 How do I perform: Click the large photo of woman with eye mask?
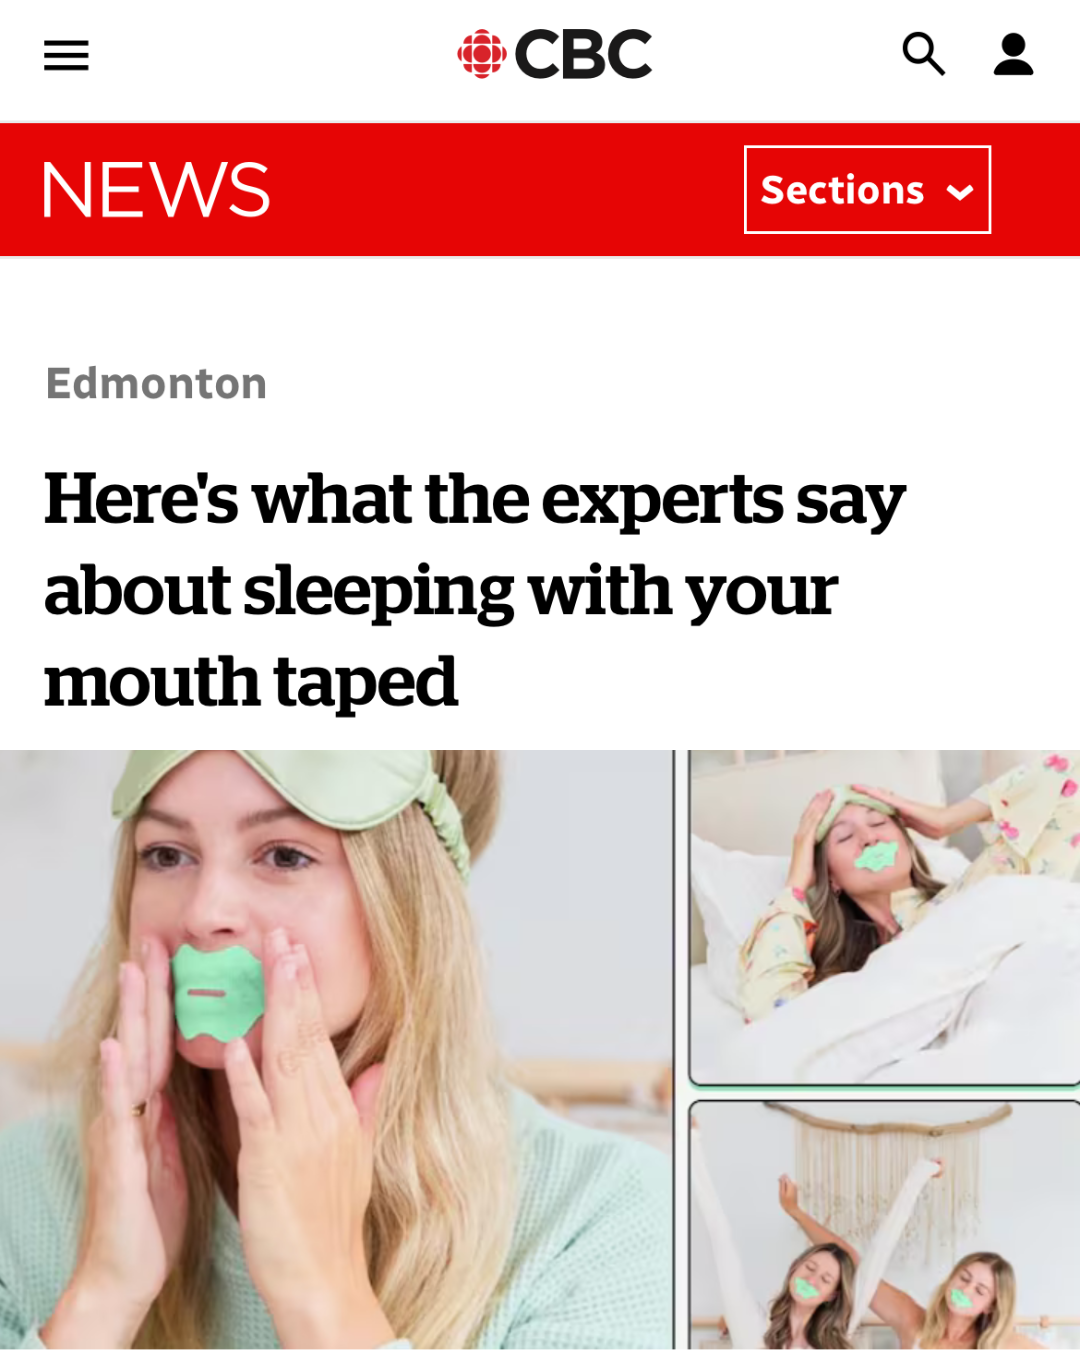pos(336,1049)
